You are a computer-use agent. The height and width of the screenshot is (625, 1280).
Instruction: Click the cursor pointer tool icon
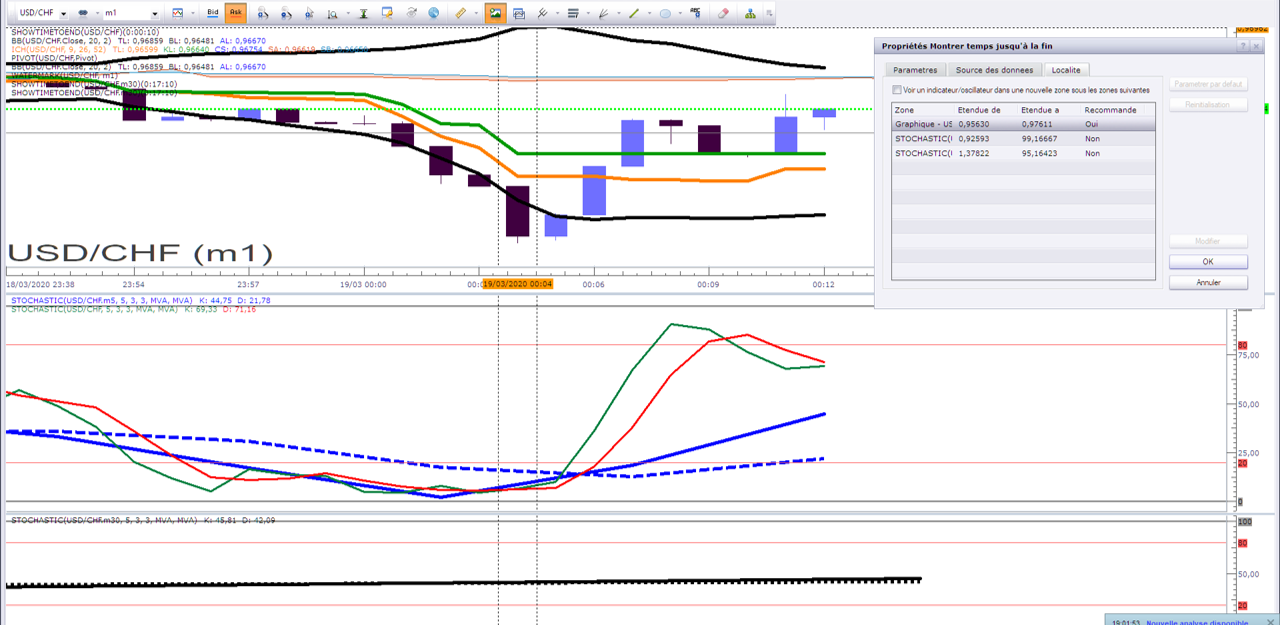(x=310, y=13)
